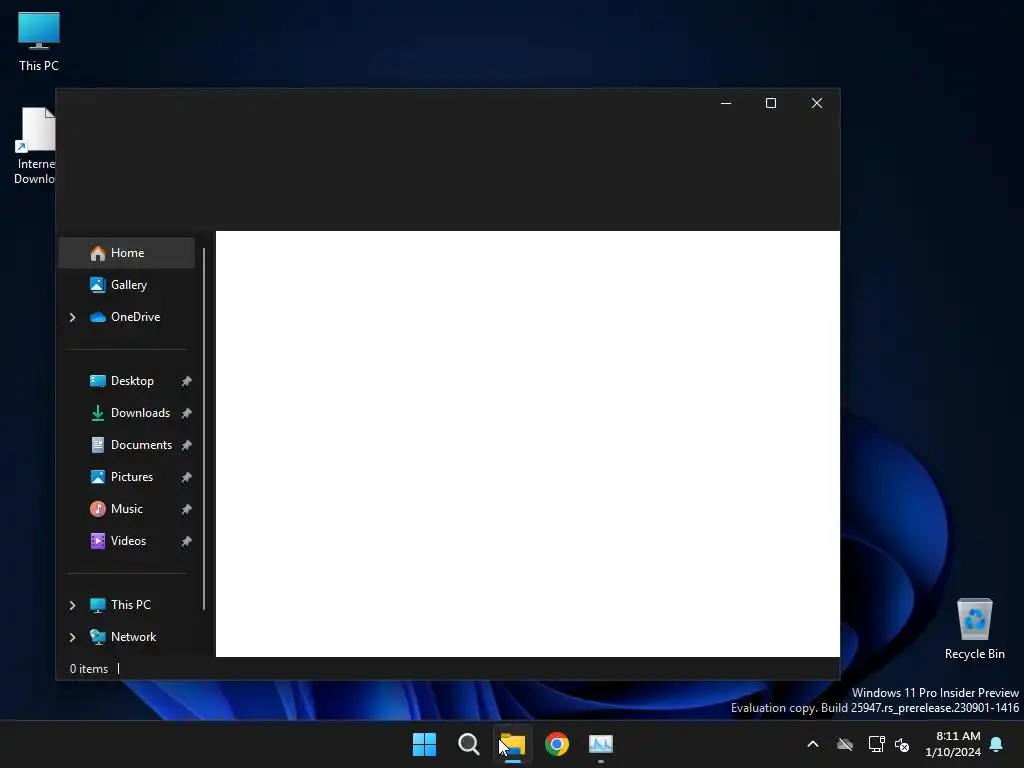Click the muted volume tray icon
1024x768 pixels.
902,744
